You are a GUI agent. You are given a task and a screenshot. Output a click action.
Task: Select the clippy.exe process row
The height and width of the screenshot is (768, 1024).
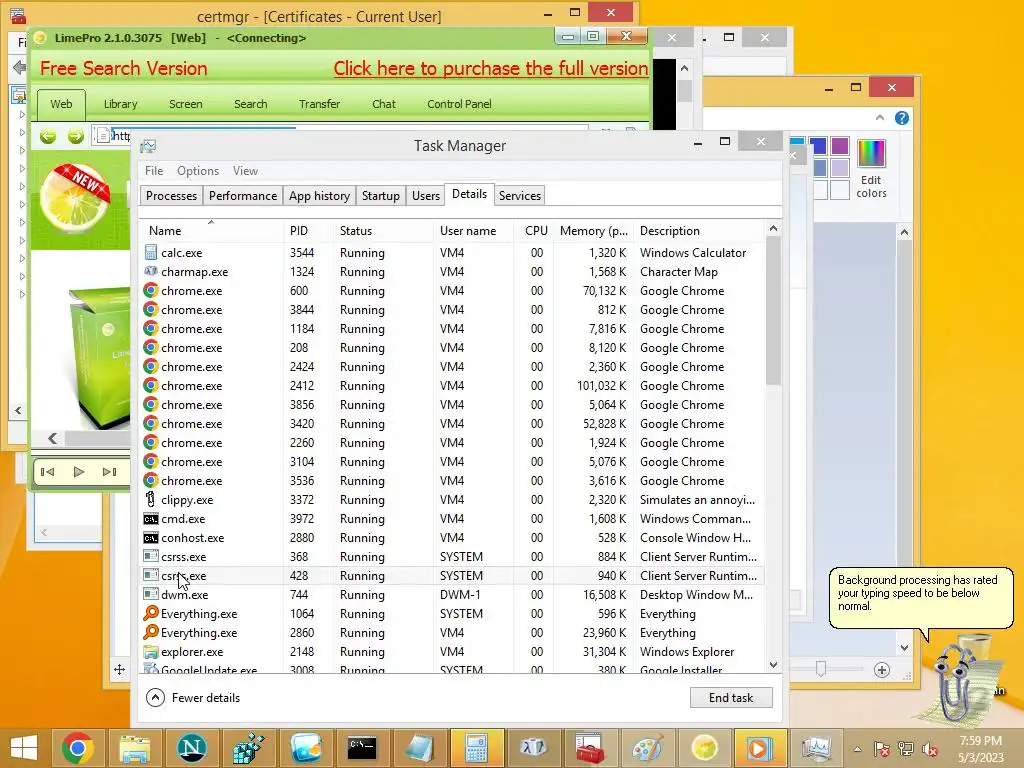[x=452, y=500]
